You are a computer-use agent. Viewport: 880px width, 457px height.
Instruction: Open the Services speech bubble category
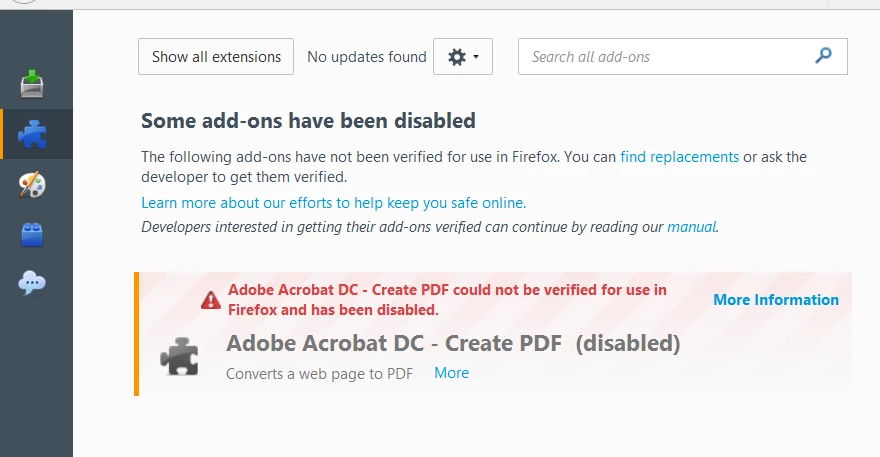[32, 283]
